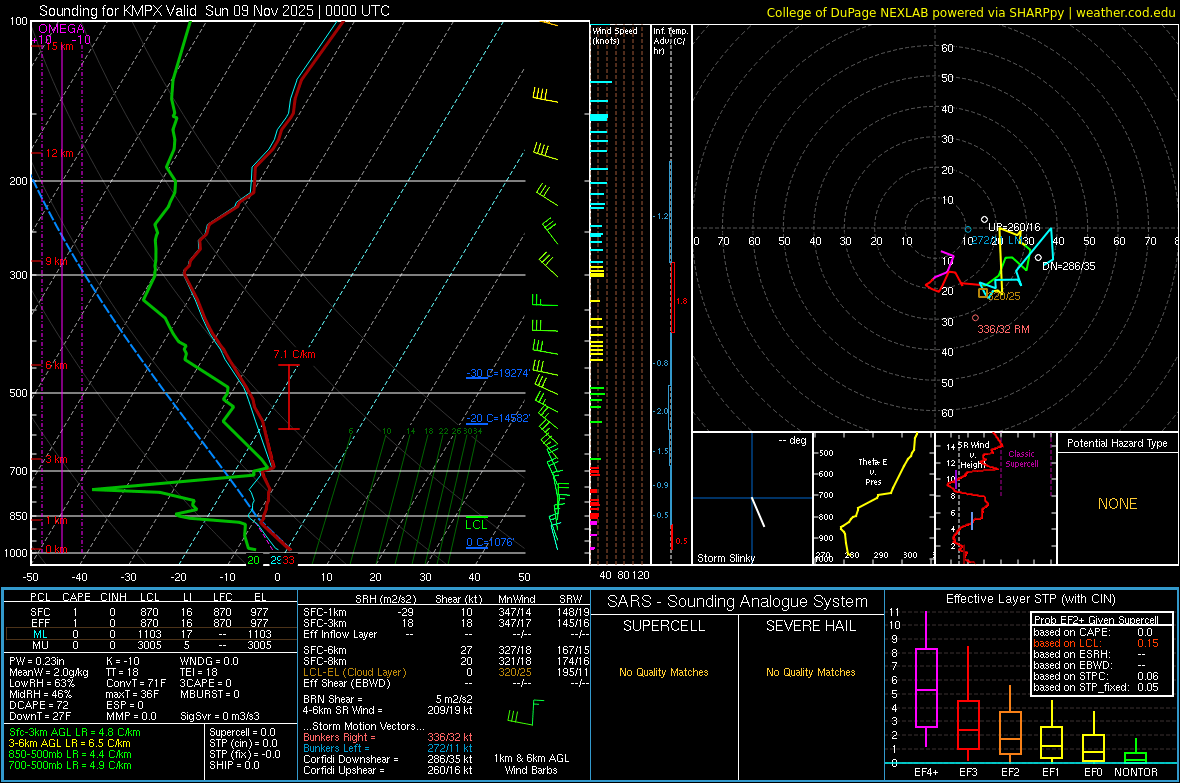Click the white circle beside UP=260/16

pos(984,220)
